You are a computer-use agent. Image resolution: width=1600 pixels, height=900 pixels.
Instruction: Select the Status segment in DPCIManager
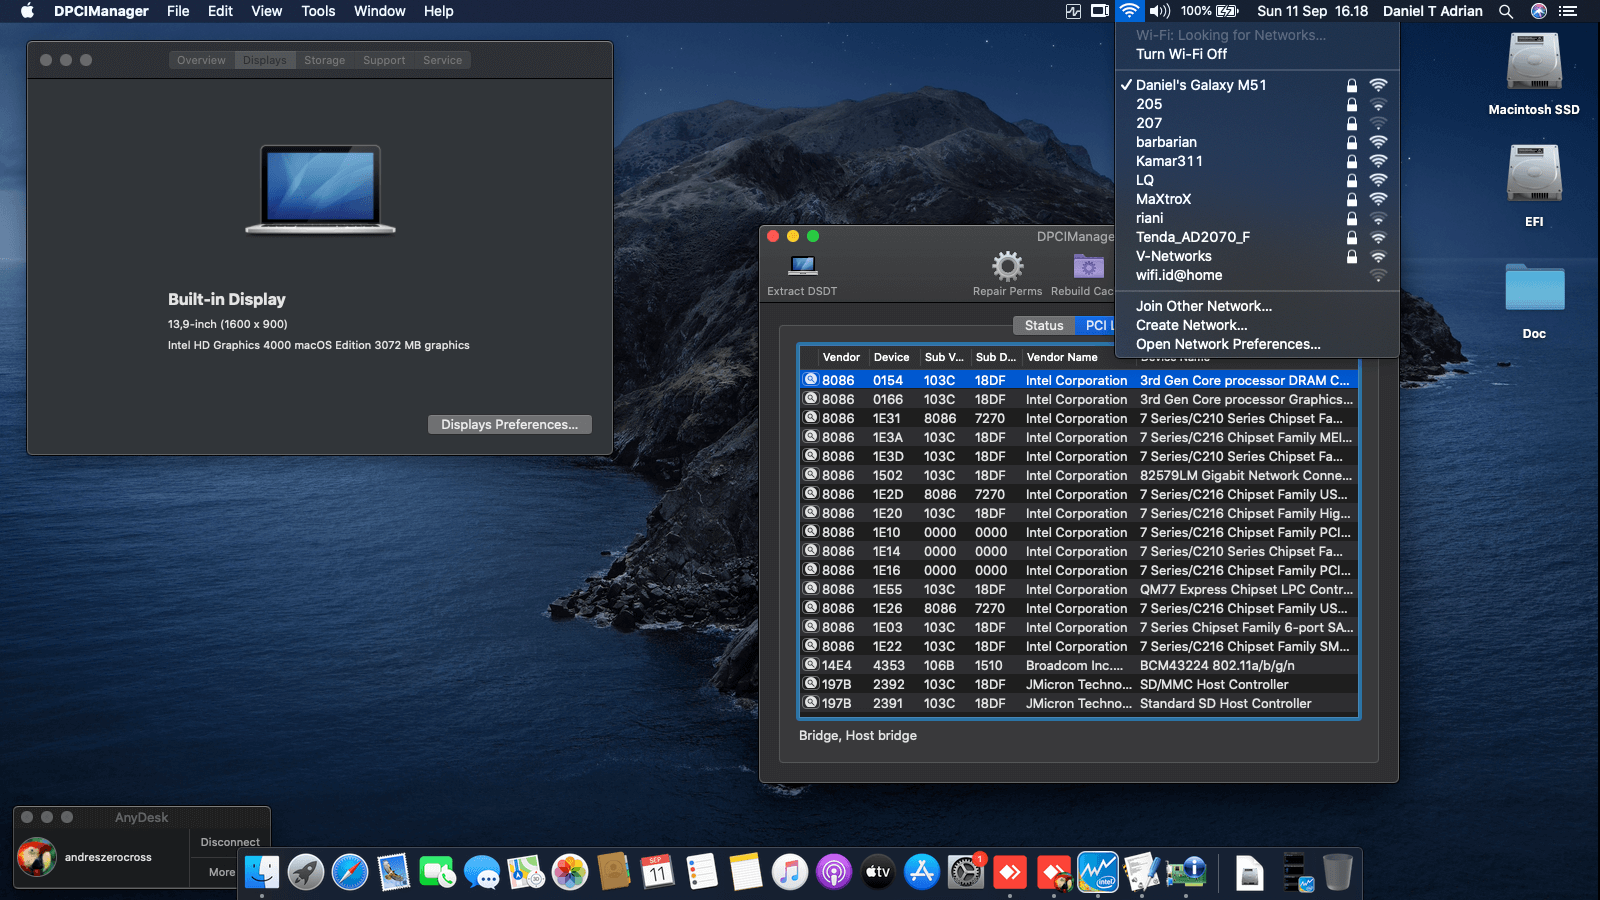(1043, 325)
